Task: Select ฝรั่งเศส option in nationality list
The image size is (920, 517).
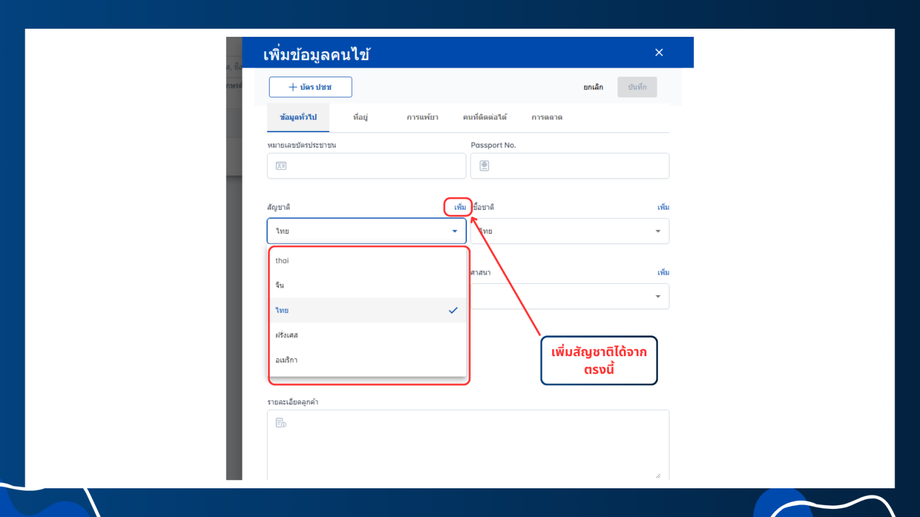Action: (368, 335)
